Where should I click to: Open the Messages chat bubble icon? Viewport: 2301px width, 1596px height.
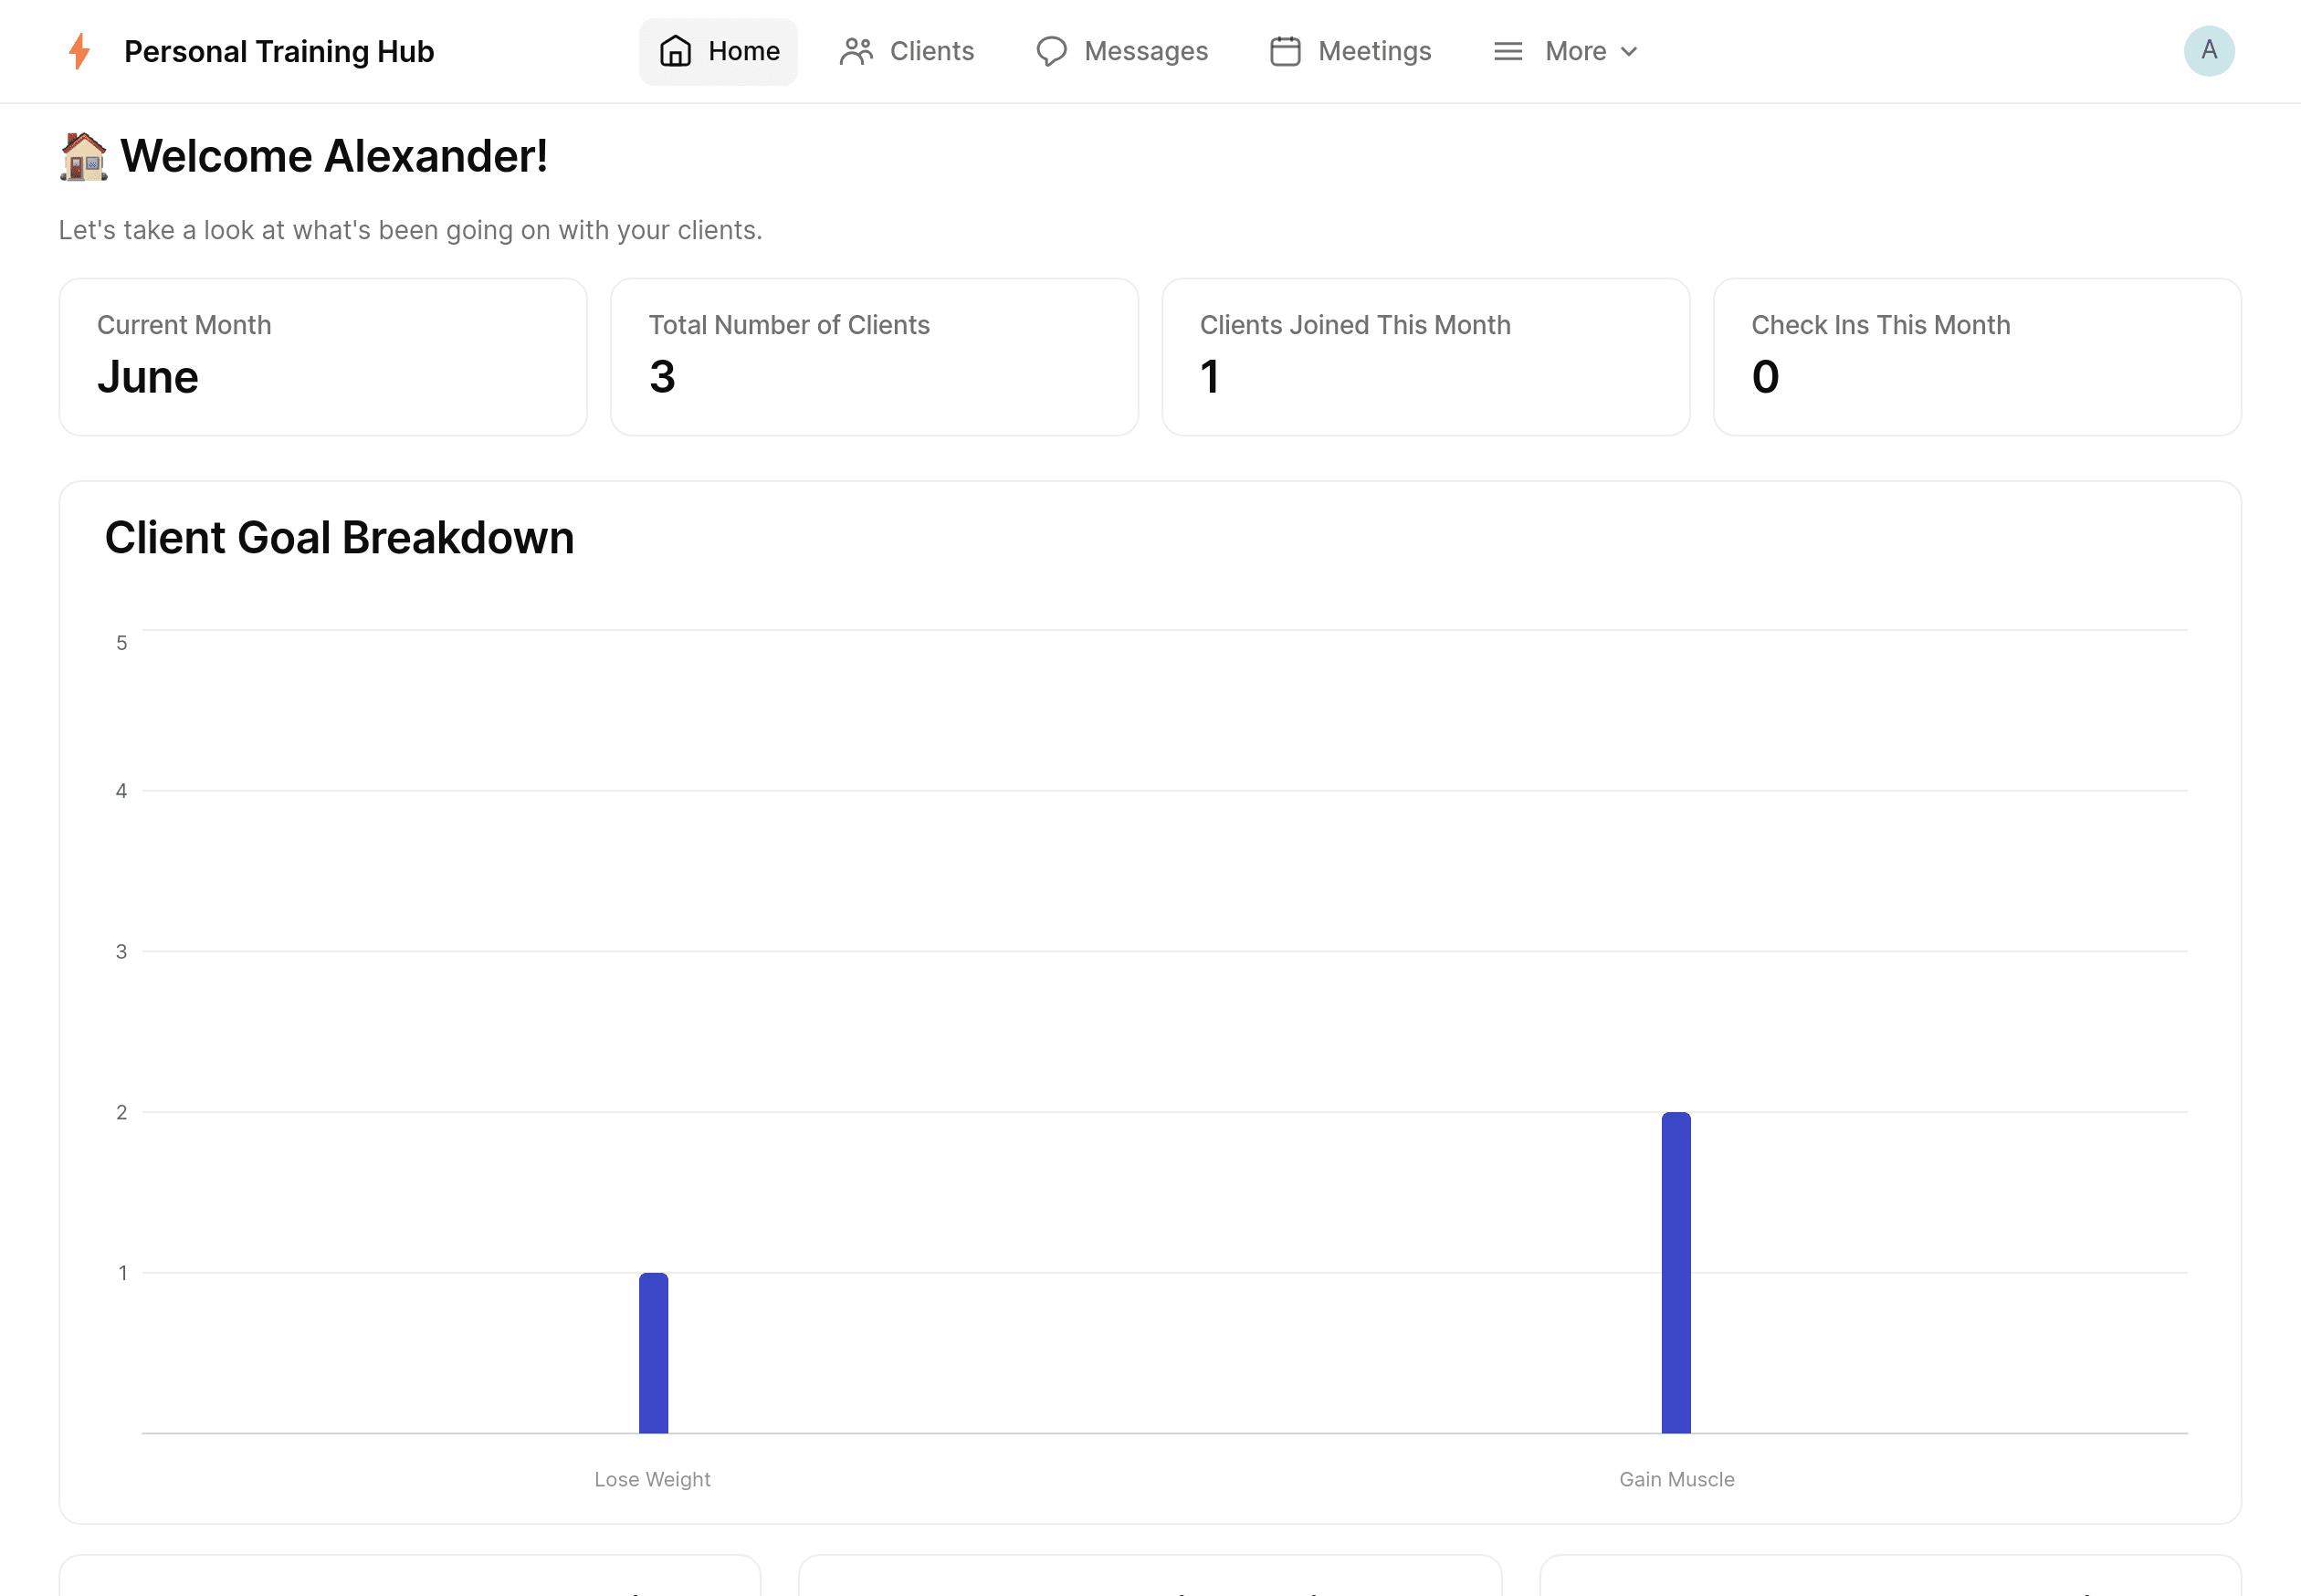[1051, 51]
